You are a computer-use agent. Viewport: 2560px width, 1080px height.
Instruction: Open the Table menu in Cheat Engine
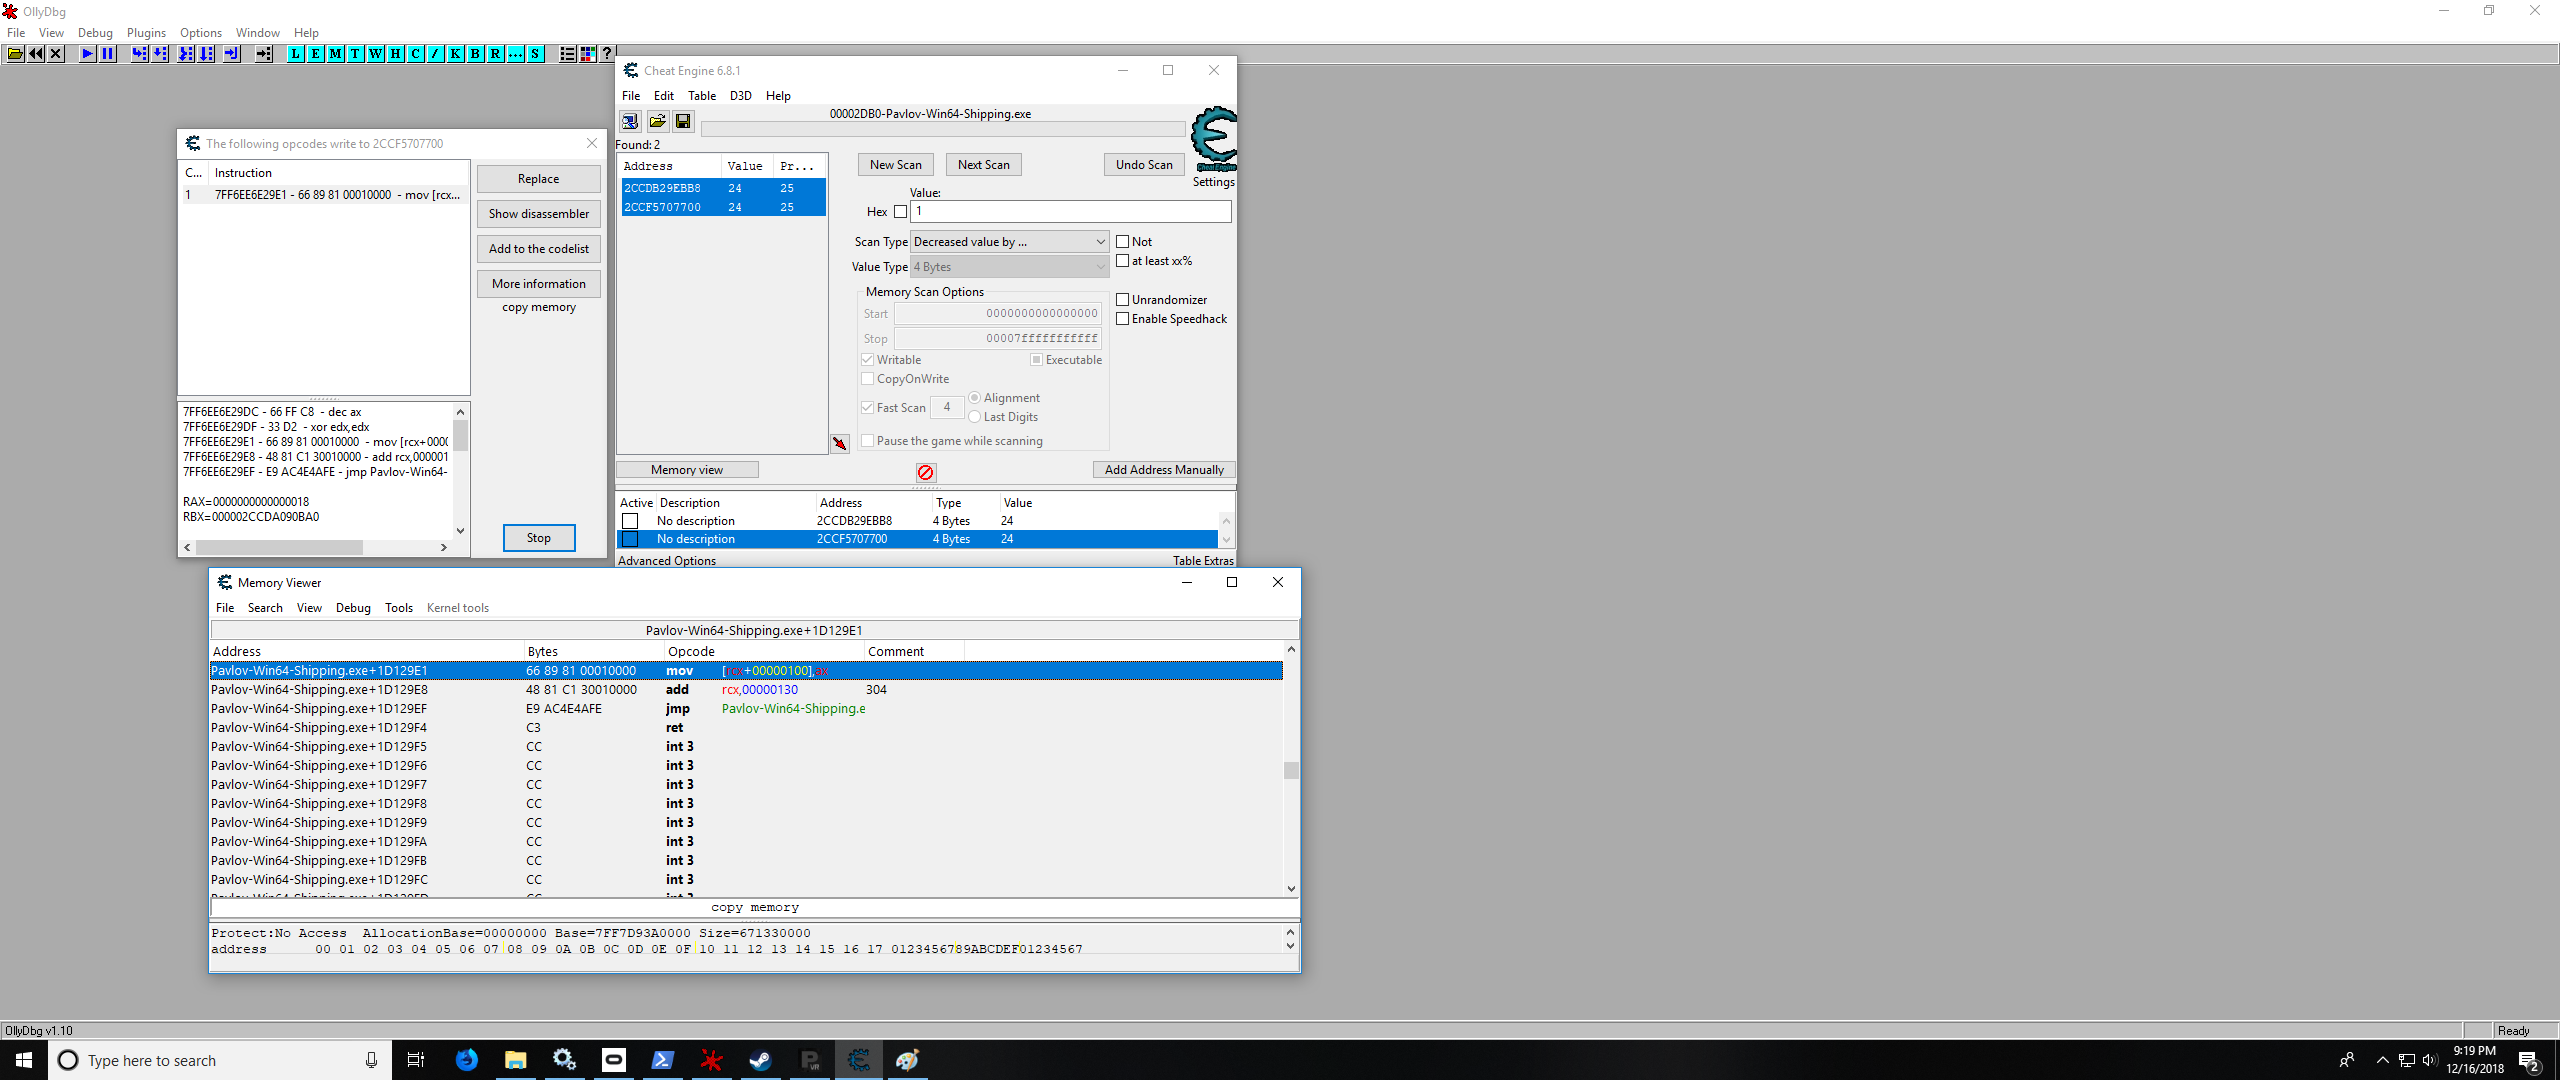[x=702, y=96]
